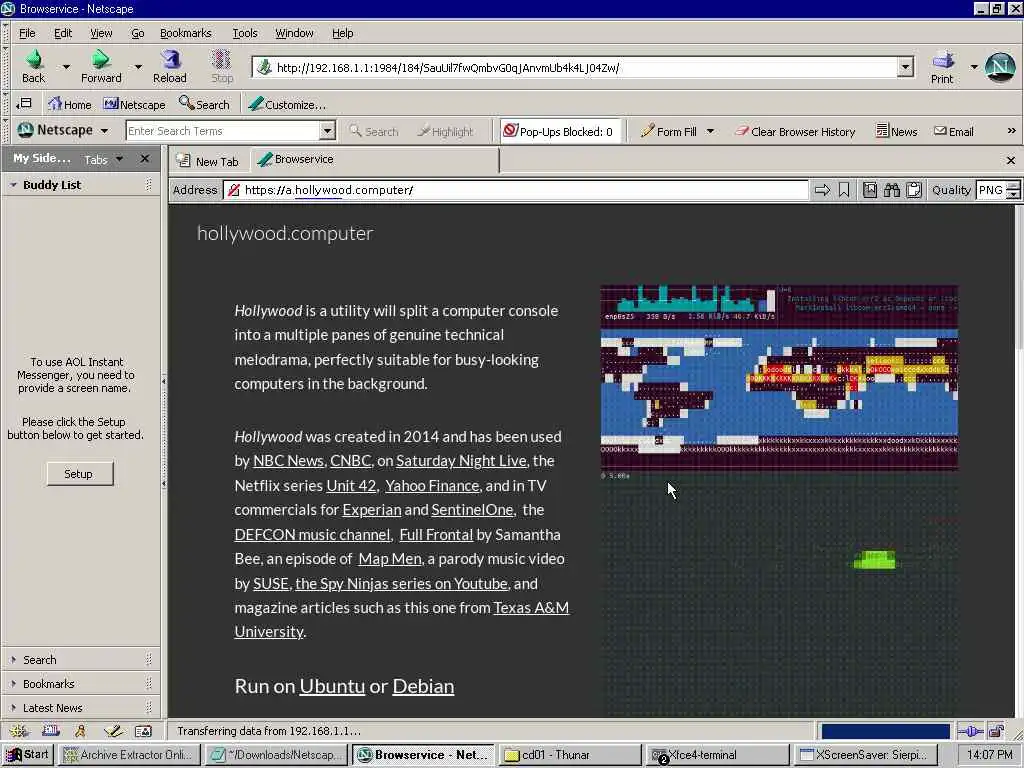The width and height of the screenshot is (1024, 768).
Task: Click the bookmarks page icon in Browservice bar
Action: click(x=870, y=190)
